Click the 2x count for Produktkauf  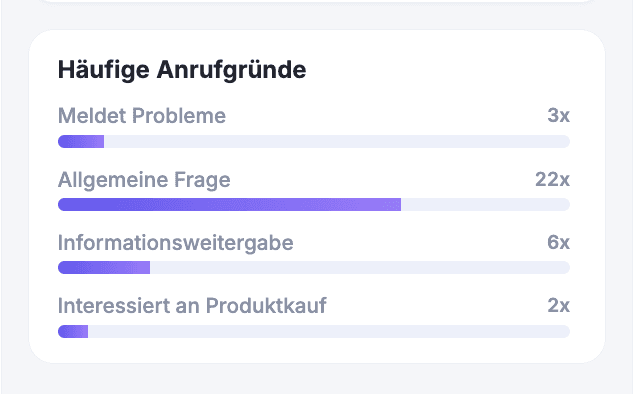[x=558, y=305]
